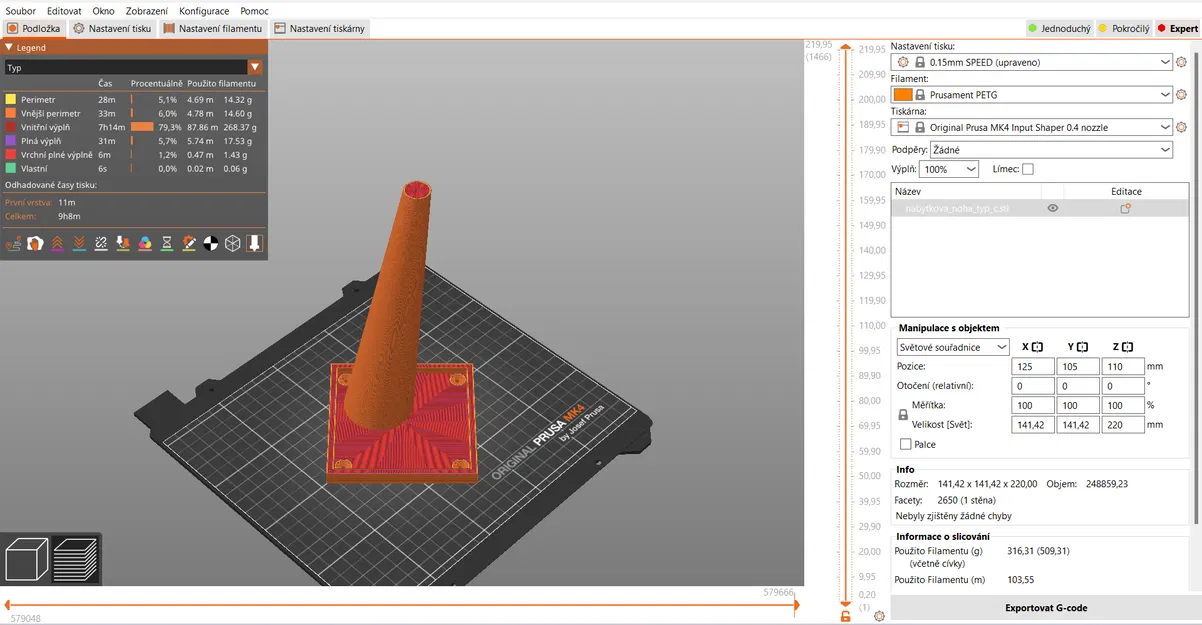Open filament settings gear beside Prusament PETG
1202x625 pixels.
point(1181,95)
